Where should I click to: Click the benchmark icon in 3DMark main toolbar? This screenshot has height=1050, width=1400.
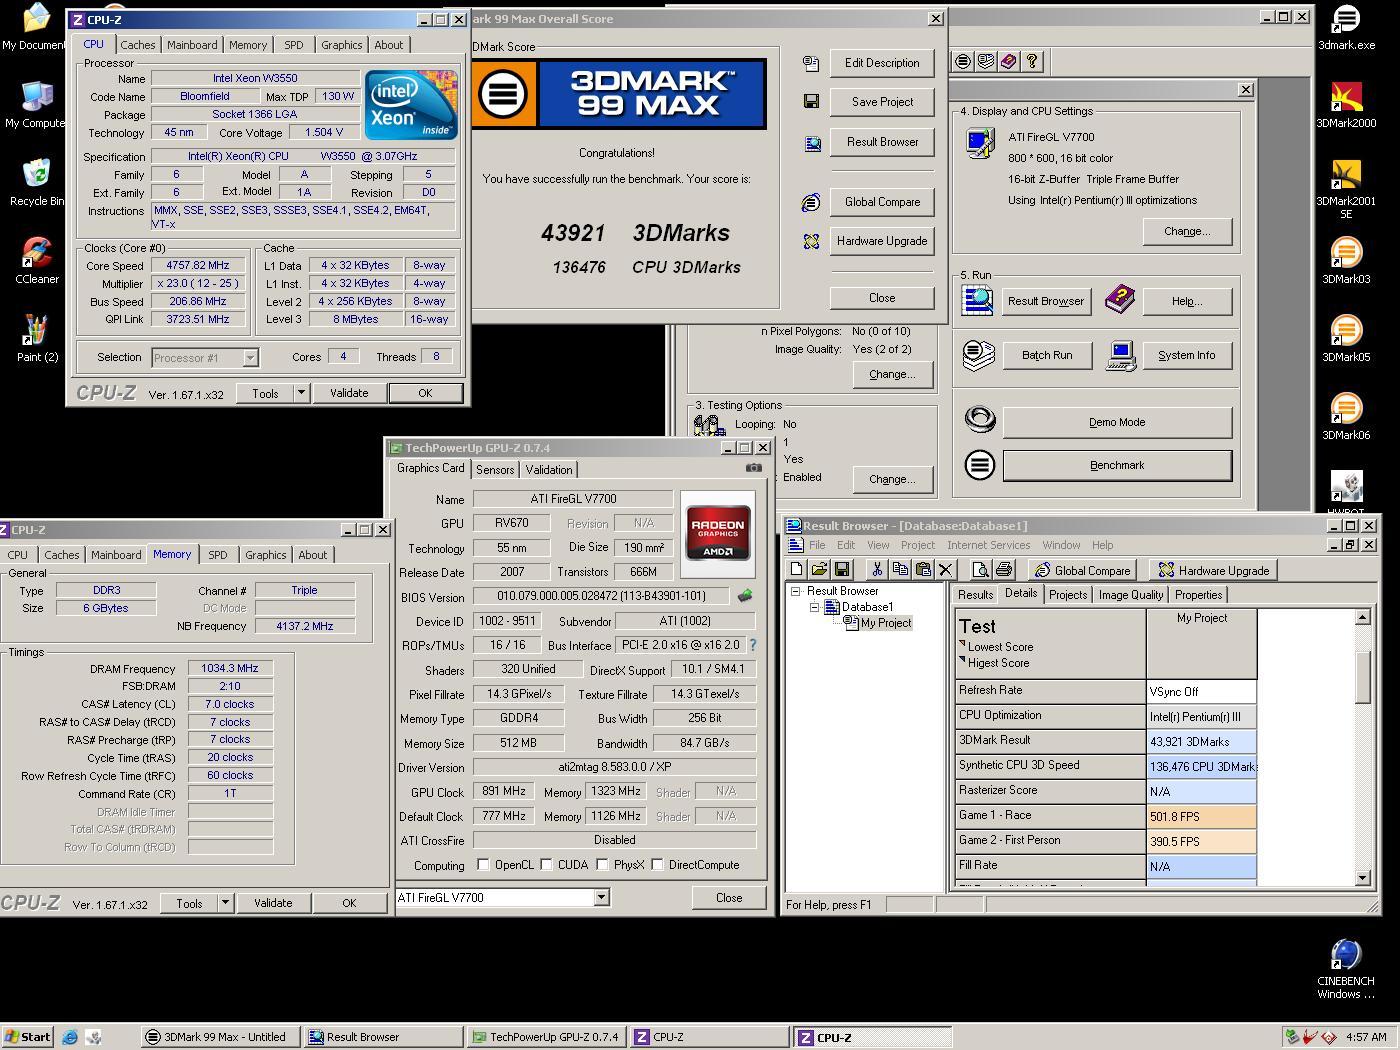click(962, 62)
